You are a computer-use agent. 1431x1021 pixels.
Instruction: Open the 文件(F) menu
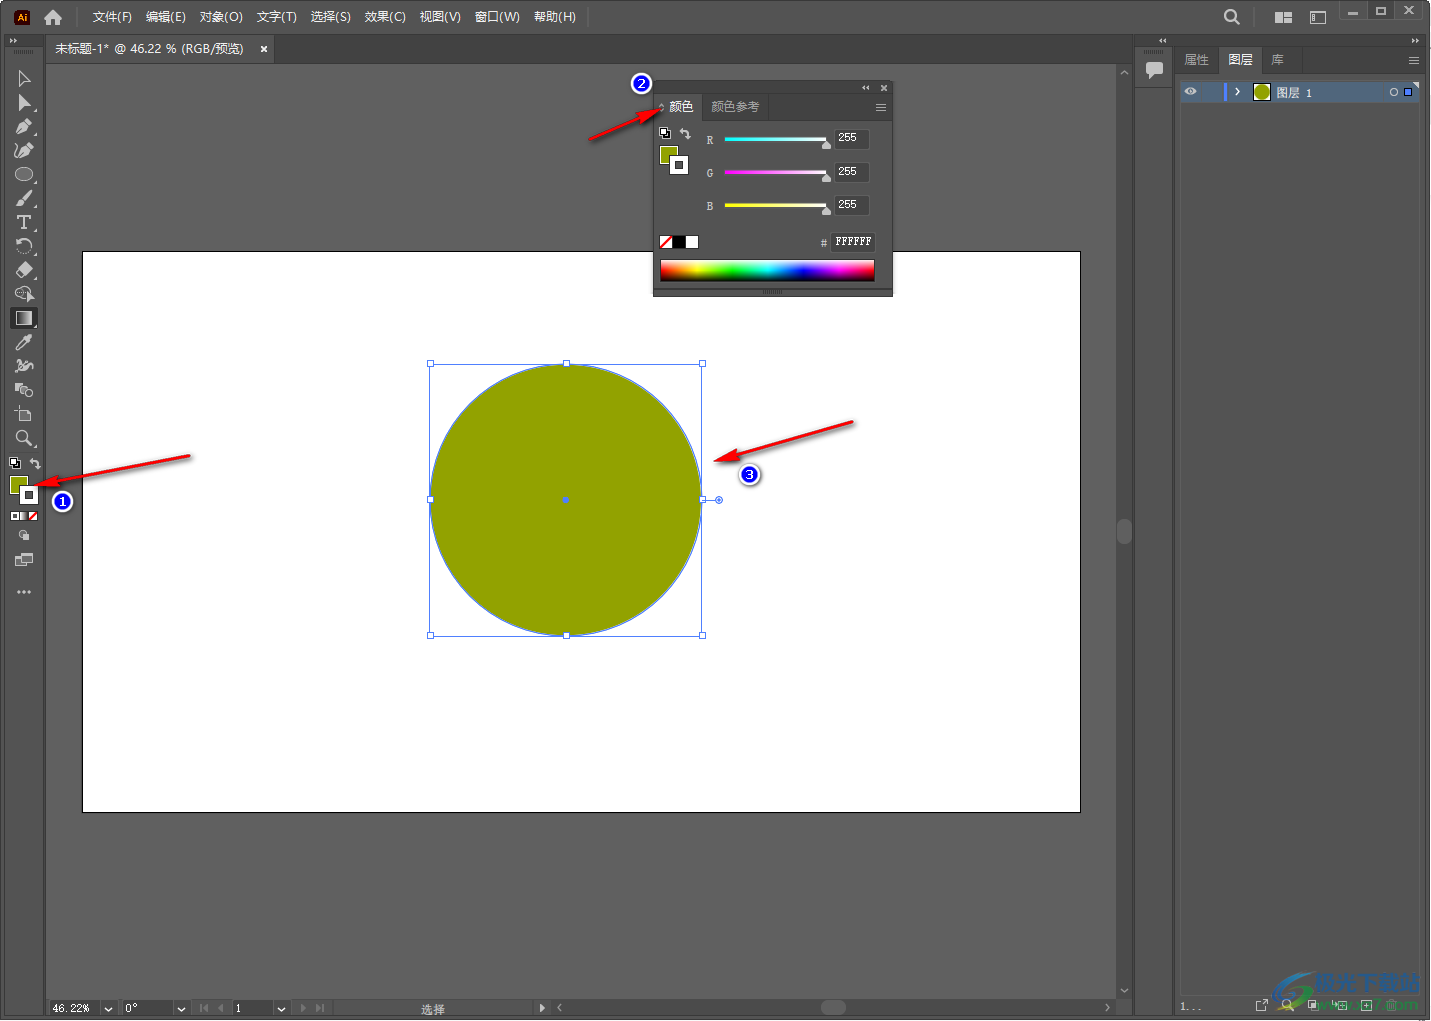click(112, 17)
